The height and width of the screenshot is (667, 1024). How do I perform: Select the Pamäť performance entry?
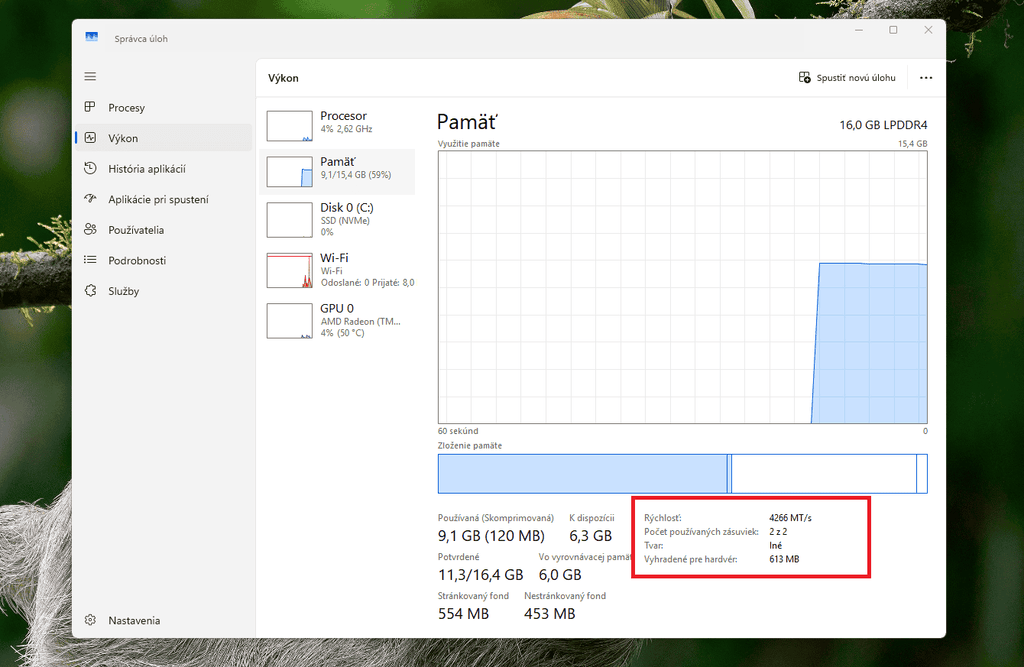coord(337,171)
